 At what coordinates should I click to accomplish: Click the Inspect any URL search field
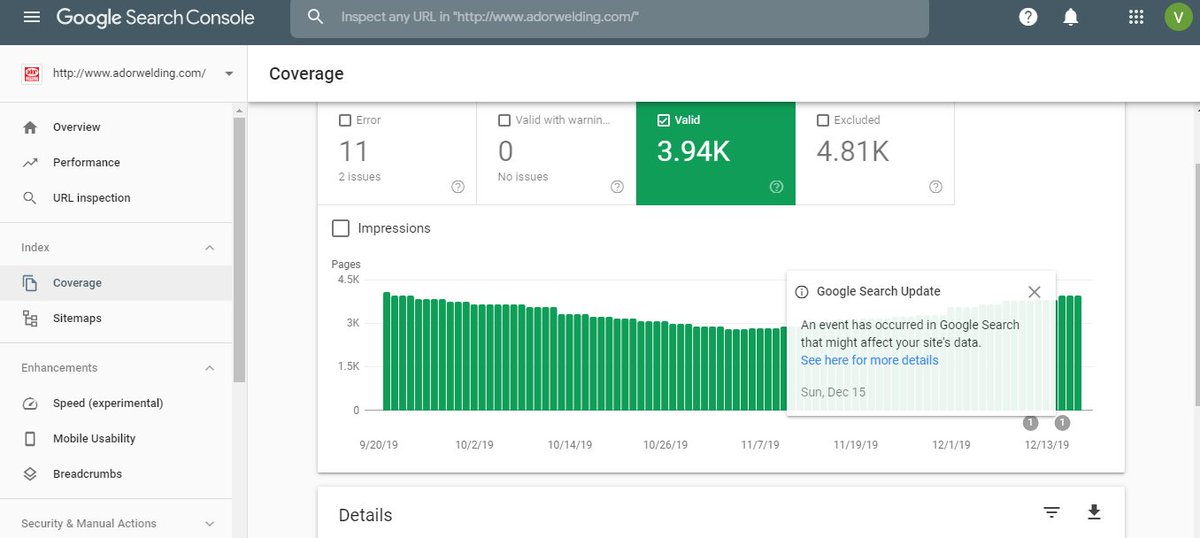tap(610, 17)
